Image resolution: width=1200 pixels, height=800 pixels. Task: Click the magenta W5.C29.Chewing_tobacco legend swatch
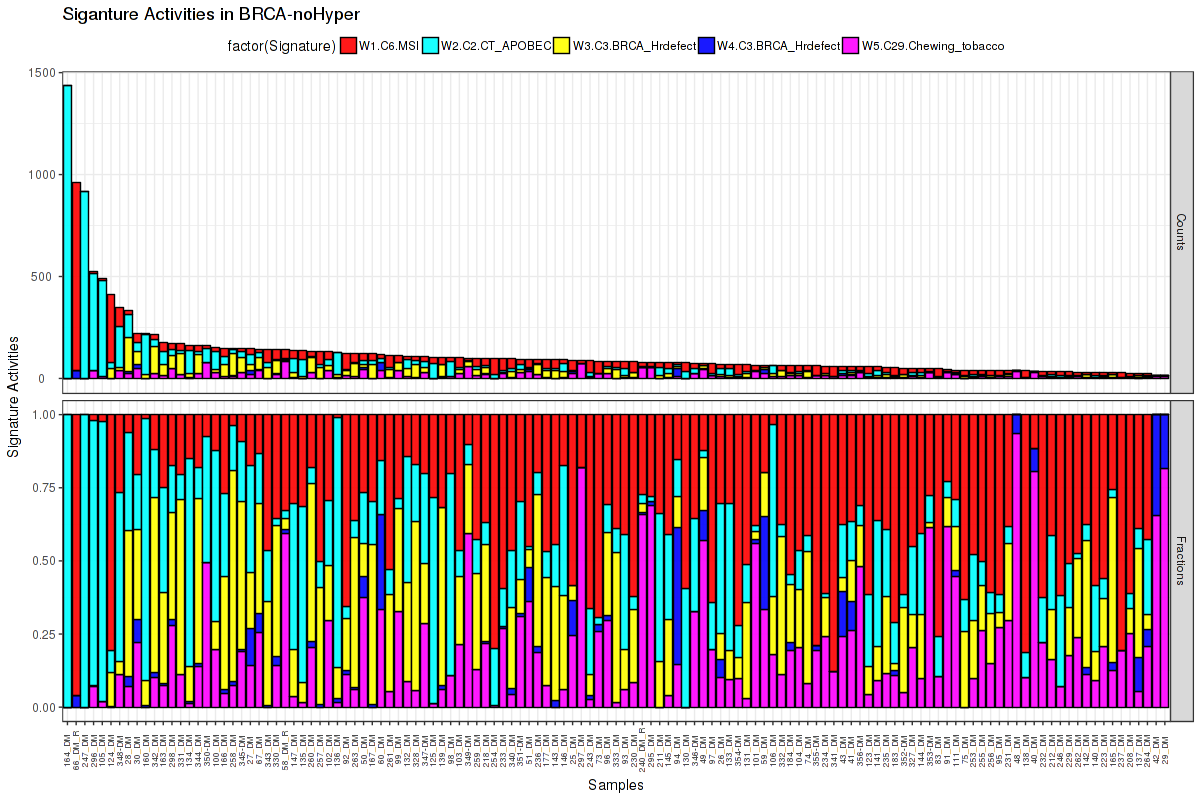click(851, 46)
